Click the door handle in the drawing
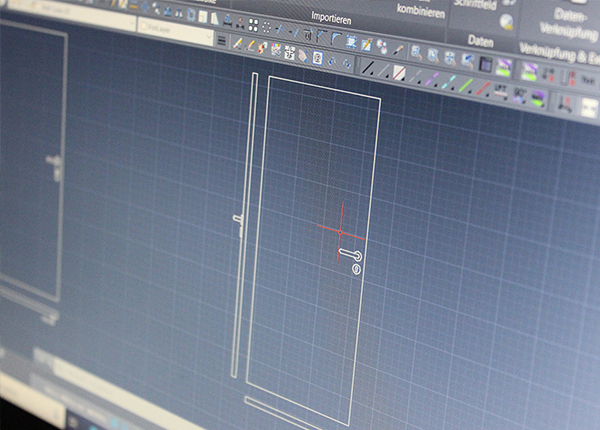 (x=350, y=253)
